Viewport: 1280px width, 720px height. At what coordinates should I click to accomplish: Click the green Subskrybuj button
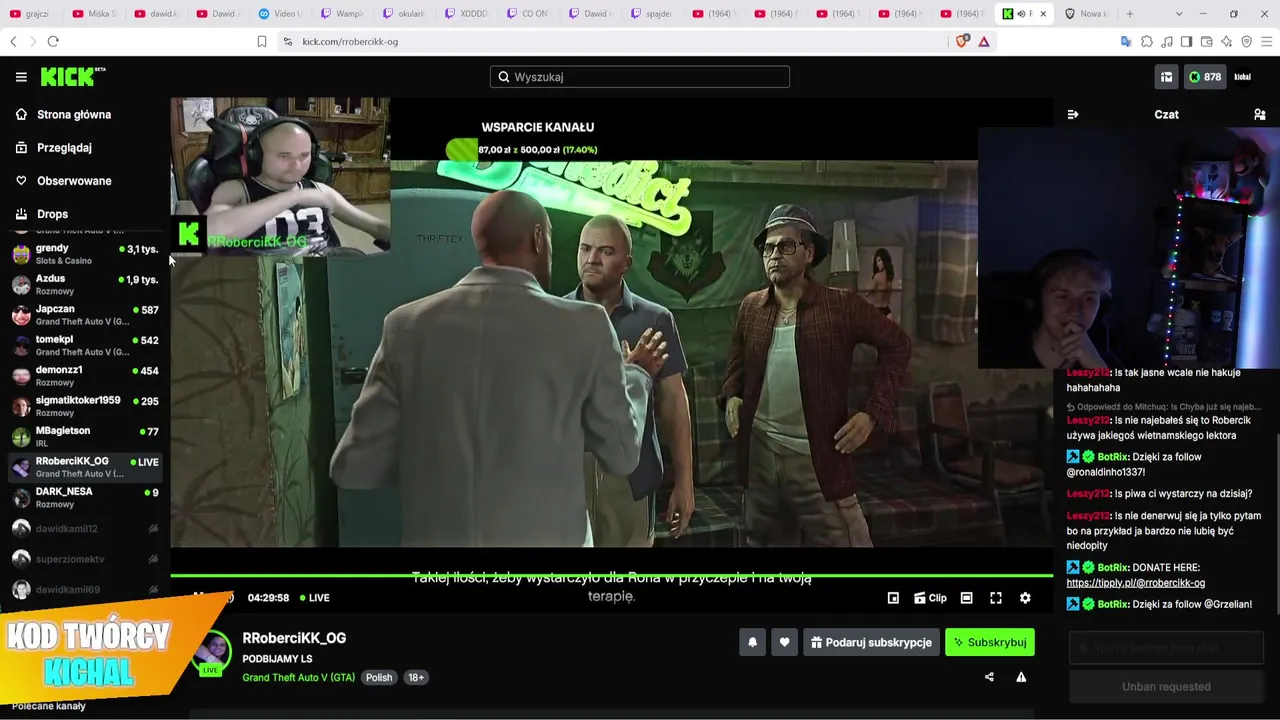(990, 643)
